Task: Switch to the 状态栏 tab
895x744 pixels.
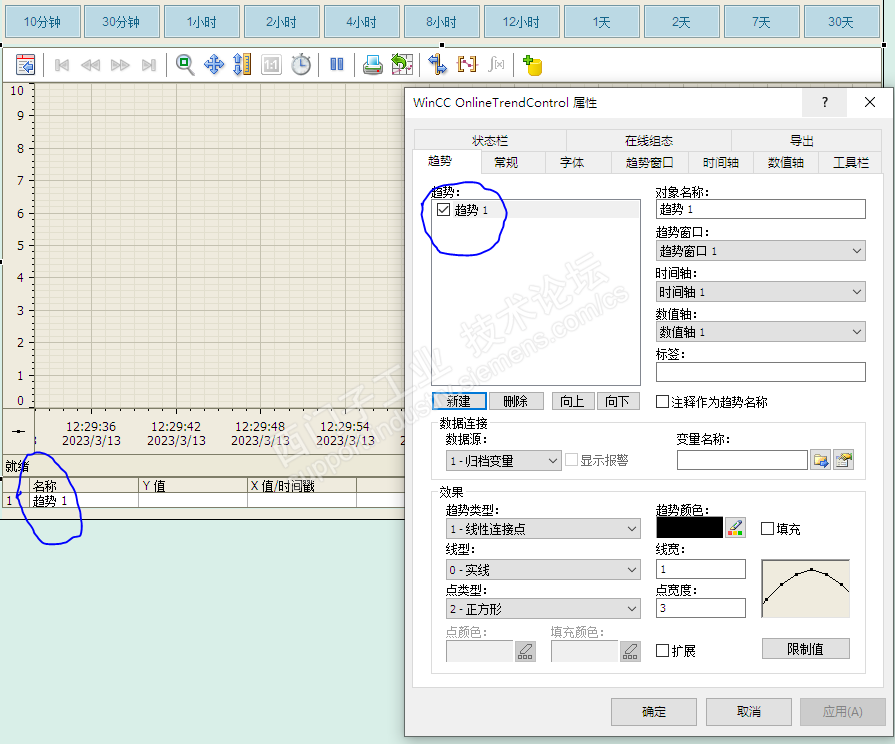Action: pyautogui.click(x=490, y=140)
